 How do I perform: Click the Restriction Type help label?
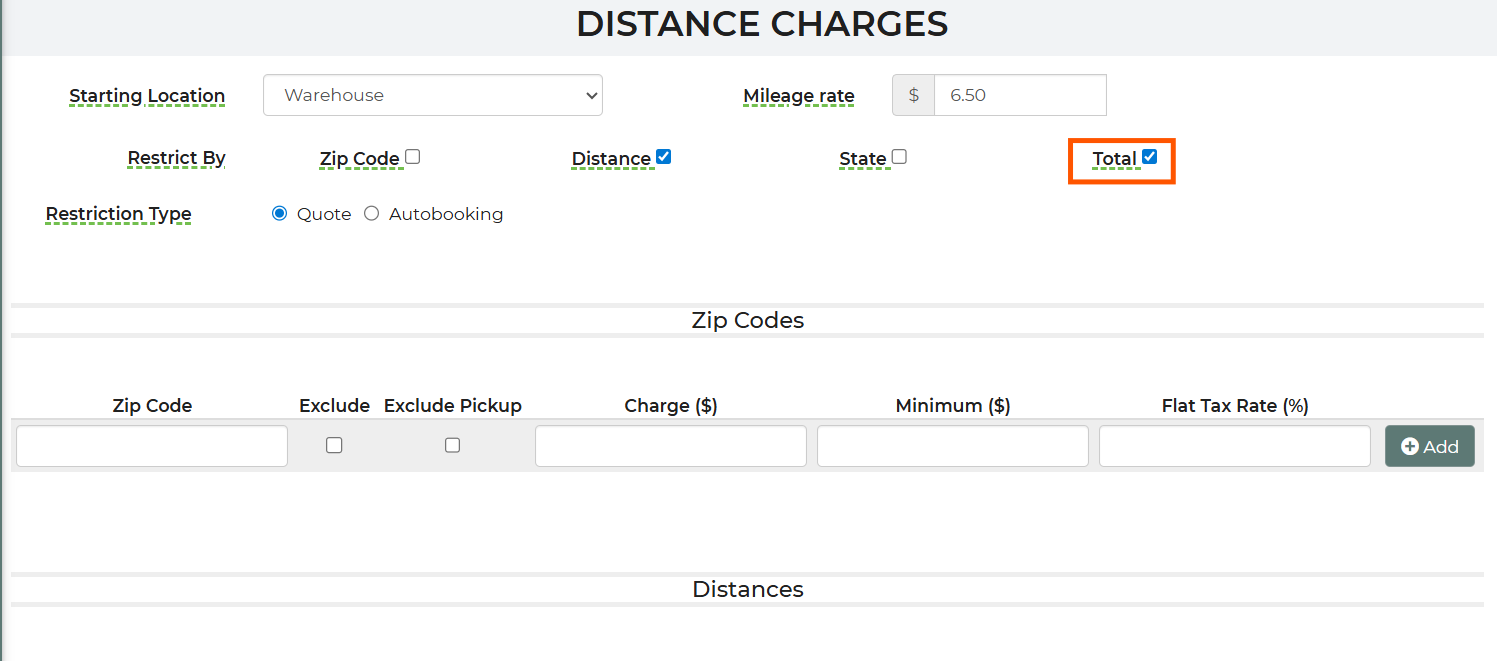pos(118,214)
